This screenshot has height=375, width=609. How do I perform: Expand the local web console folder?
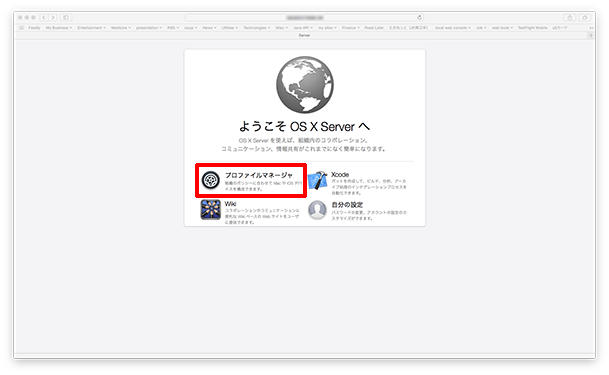pos(453,28)
